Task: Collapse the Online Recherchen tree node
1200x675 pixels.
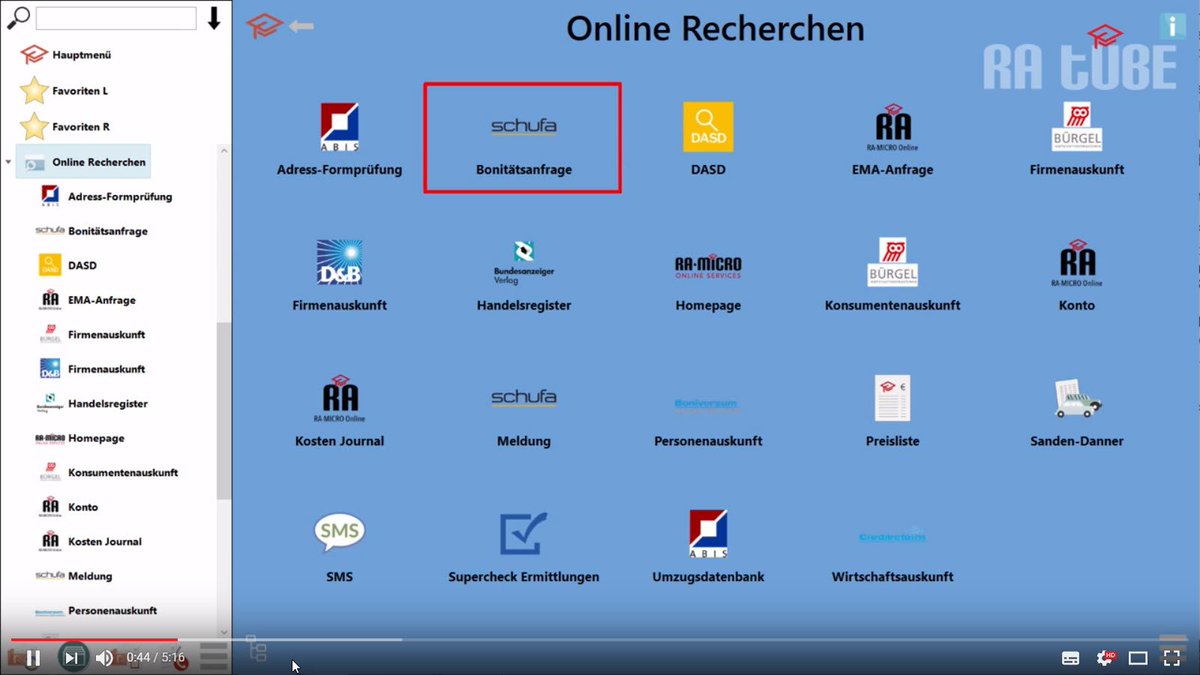Action: tap(9, 162)
